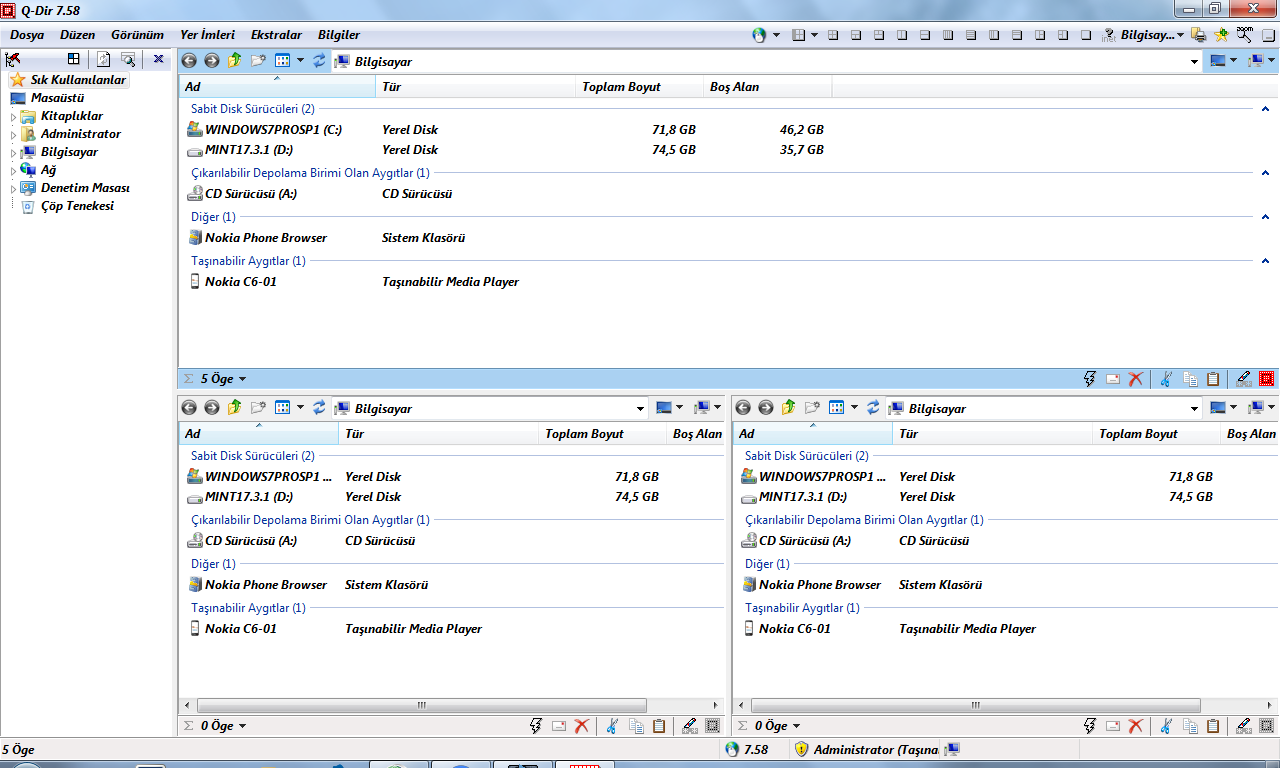Viewport: 1280px width, 768px height.
Task: Collapse the Taşınabilir Aygıtlar group in top pane
Action: (1265, 261)
